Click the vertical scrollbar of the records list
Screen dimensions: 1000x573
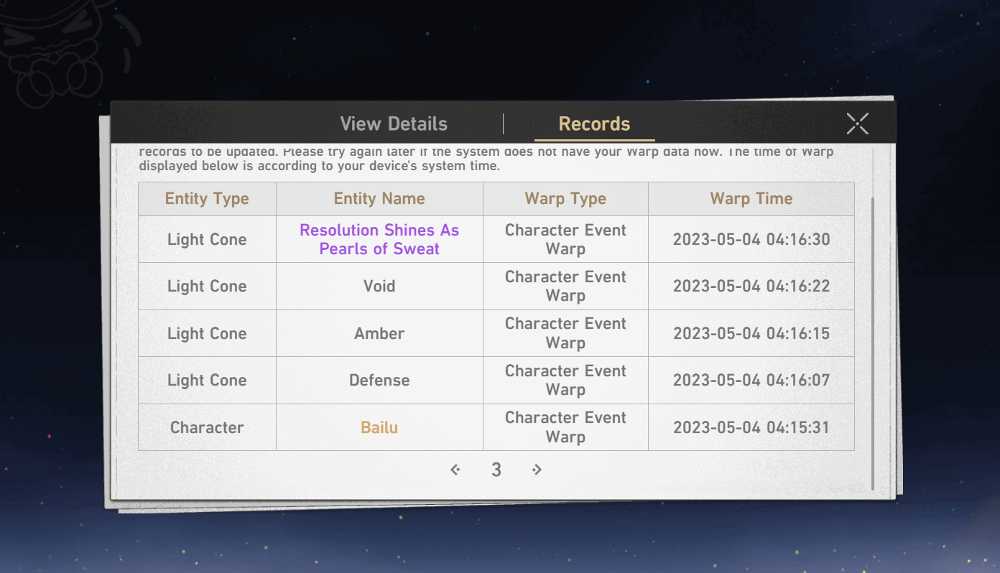coord(872,343)
